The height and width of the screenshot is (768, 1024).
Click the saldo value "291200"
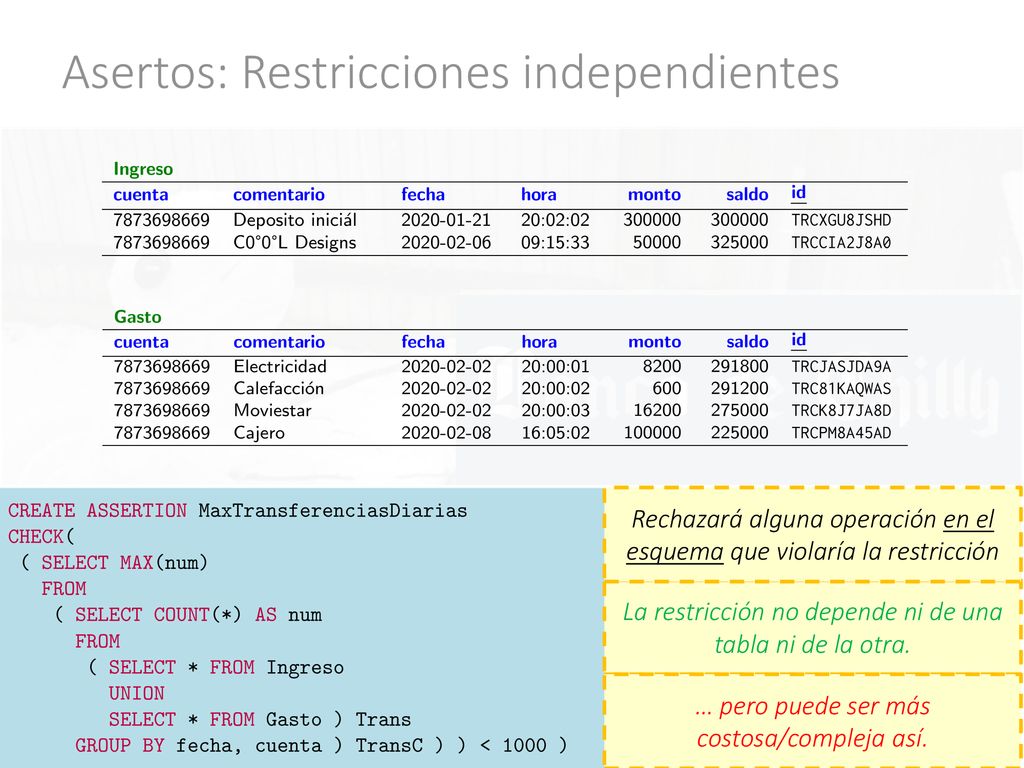click(739, 389)
